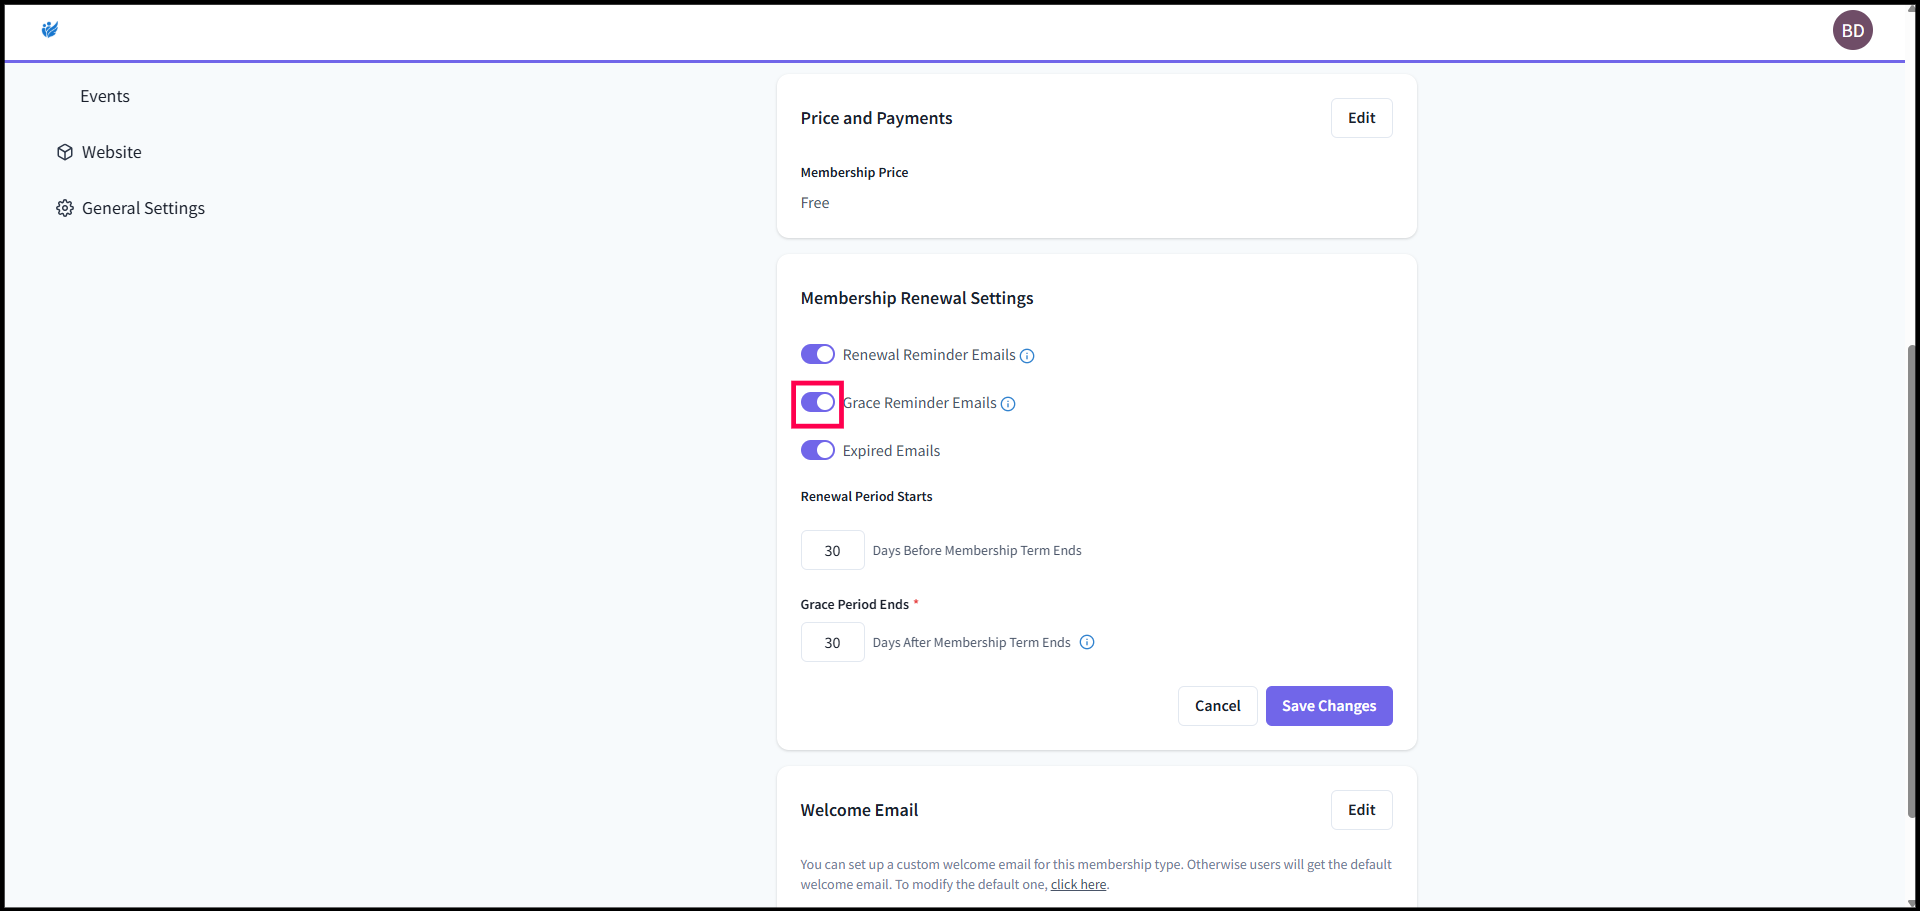The height and width of the screenshot is (911, 1920).
Task: Open General Settings in the sidebar
Action: tap(143, 208)
